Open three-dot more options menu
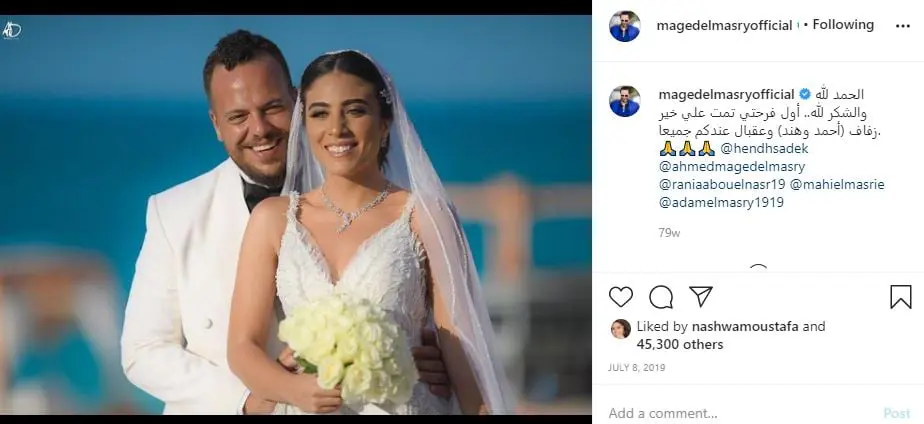 click(x=902, y=26)
